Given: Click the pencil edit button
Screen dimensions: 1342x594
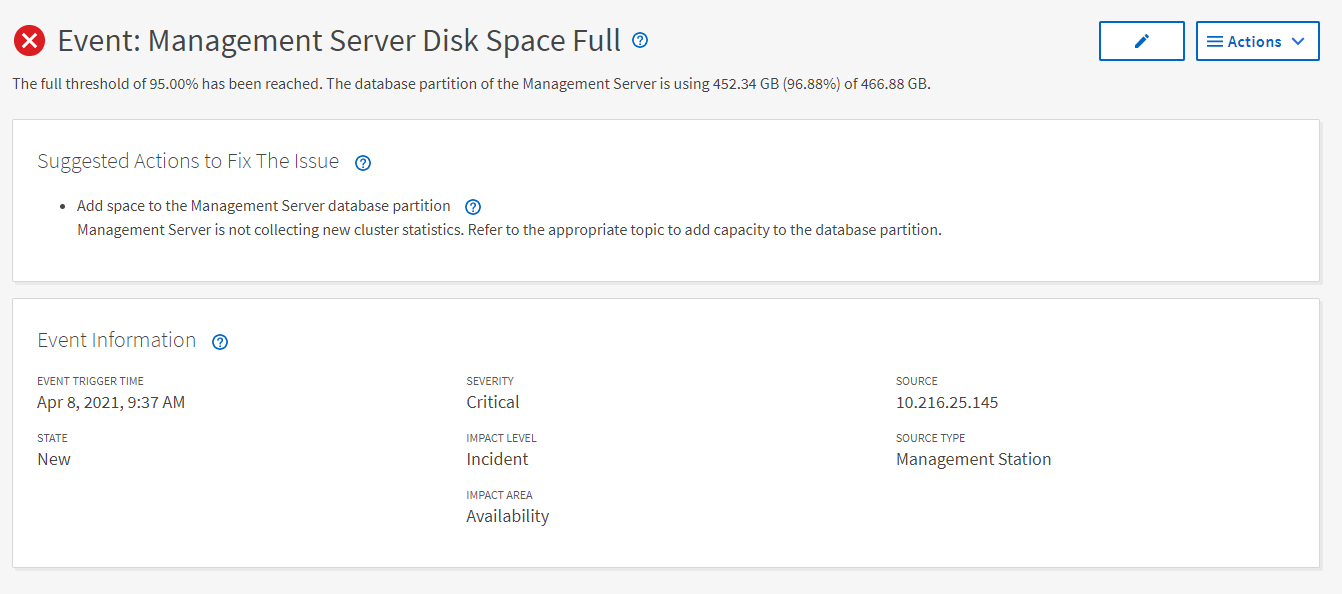Looking at the screenshot, I should (x=1141, y=41).
